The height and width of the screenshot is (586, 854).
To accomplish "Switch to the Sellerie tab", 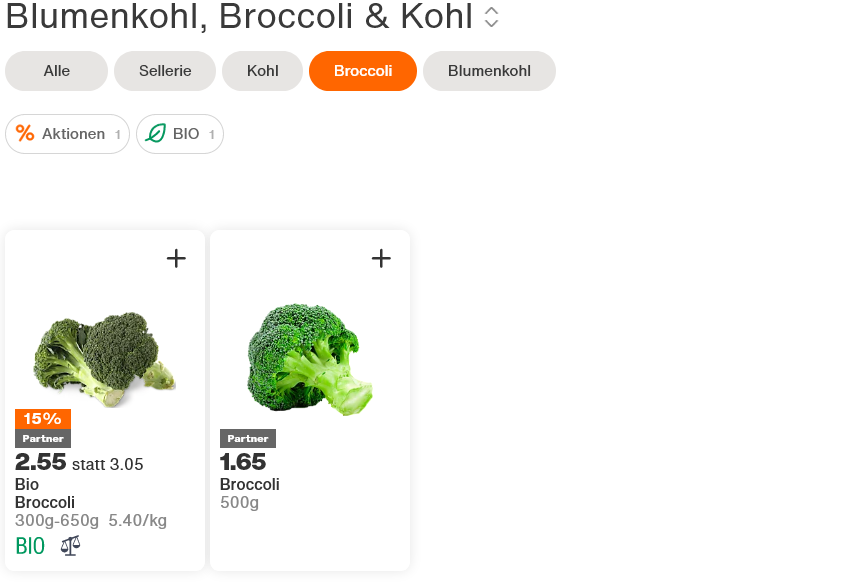I will [166, 71].
